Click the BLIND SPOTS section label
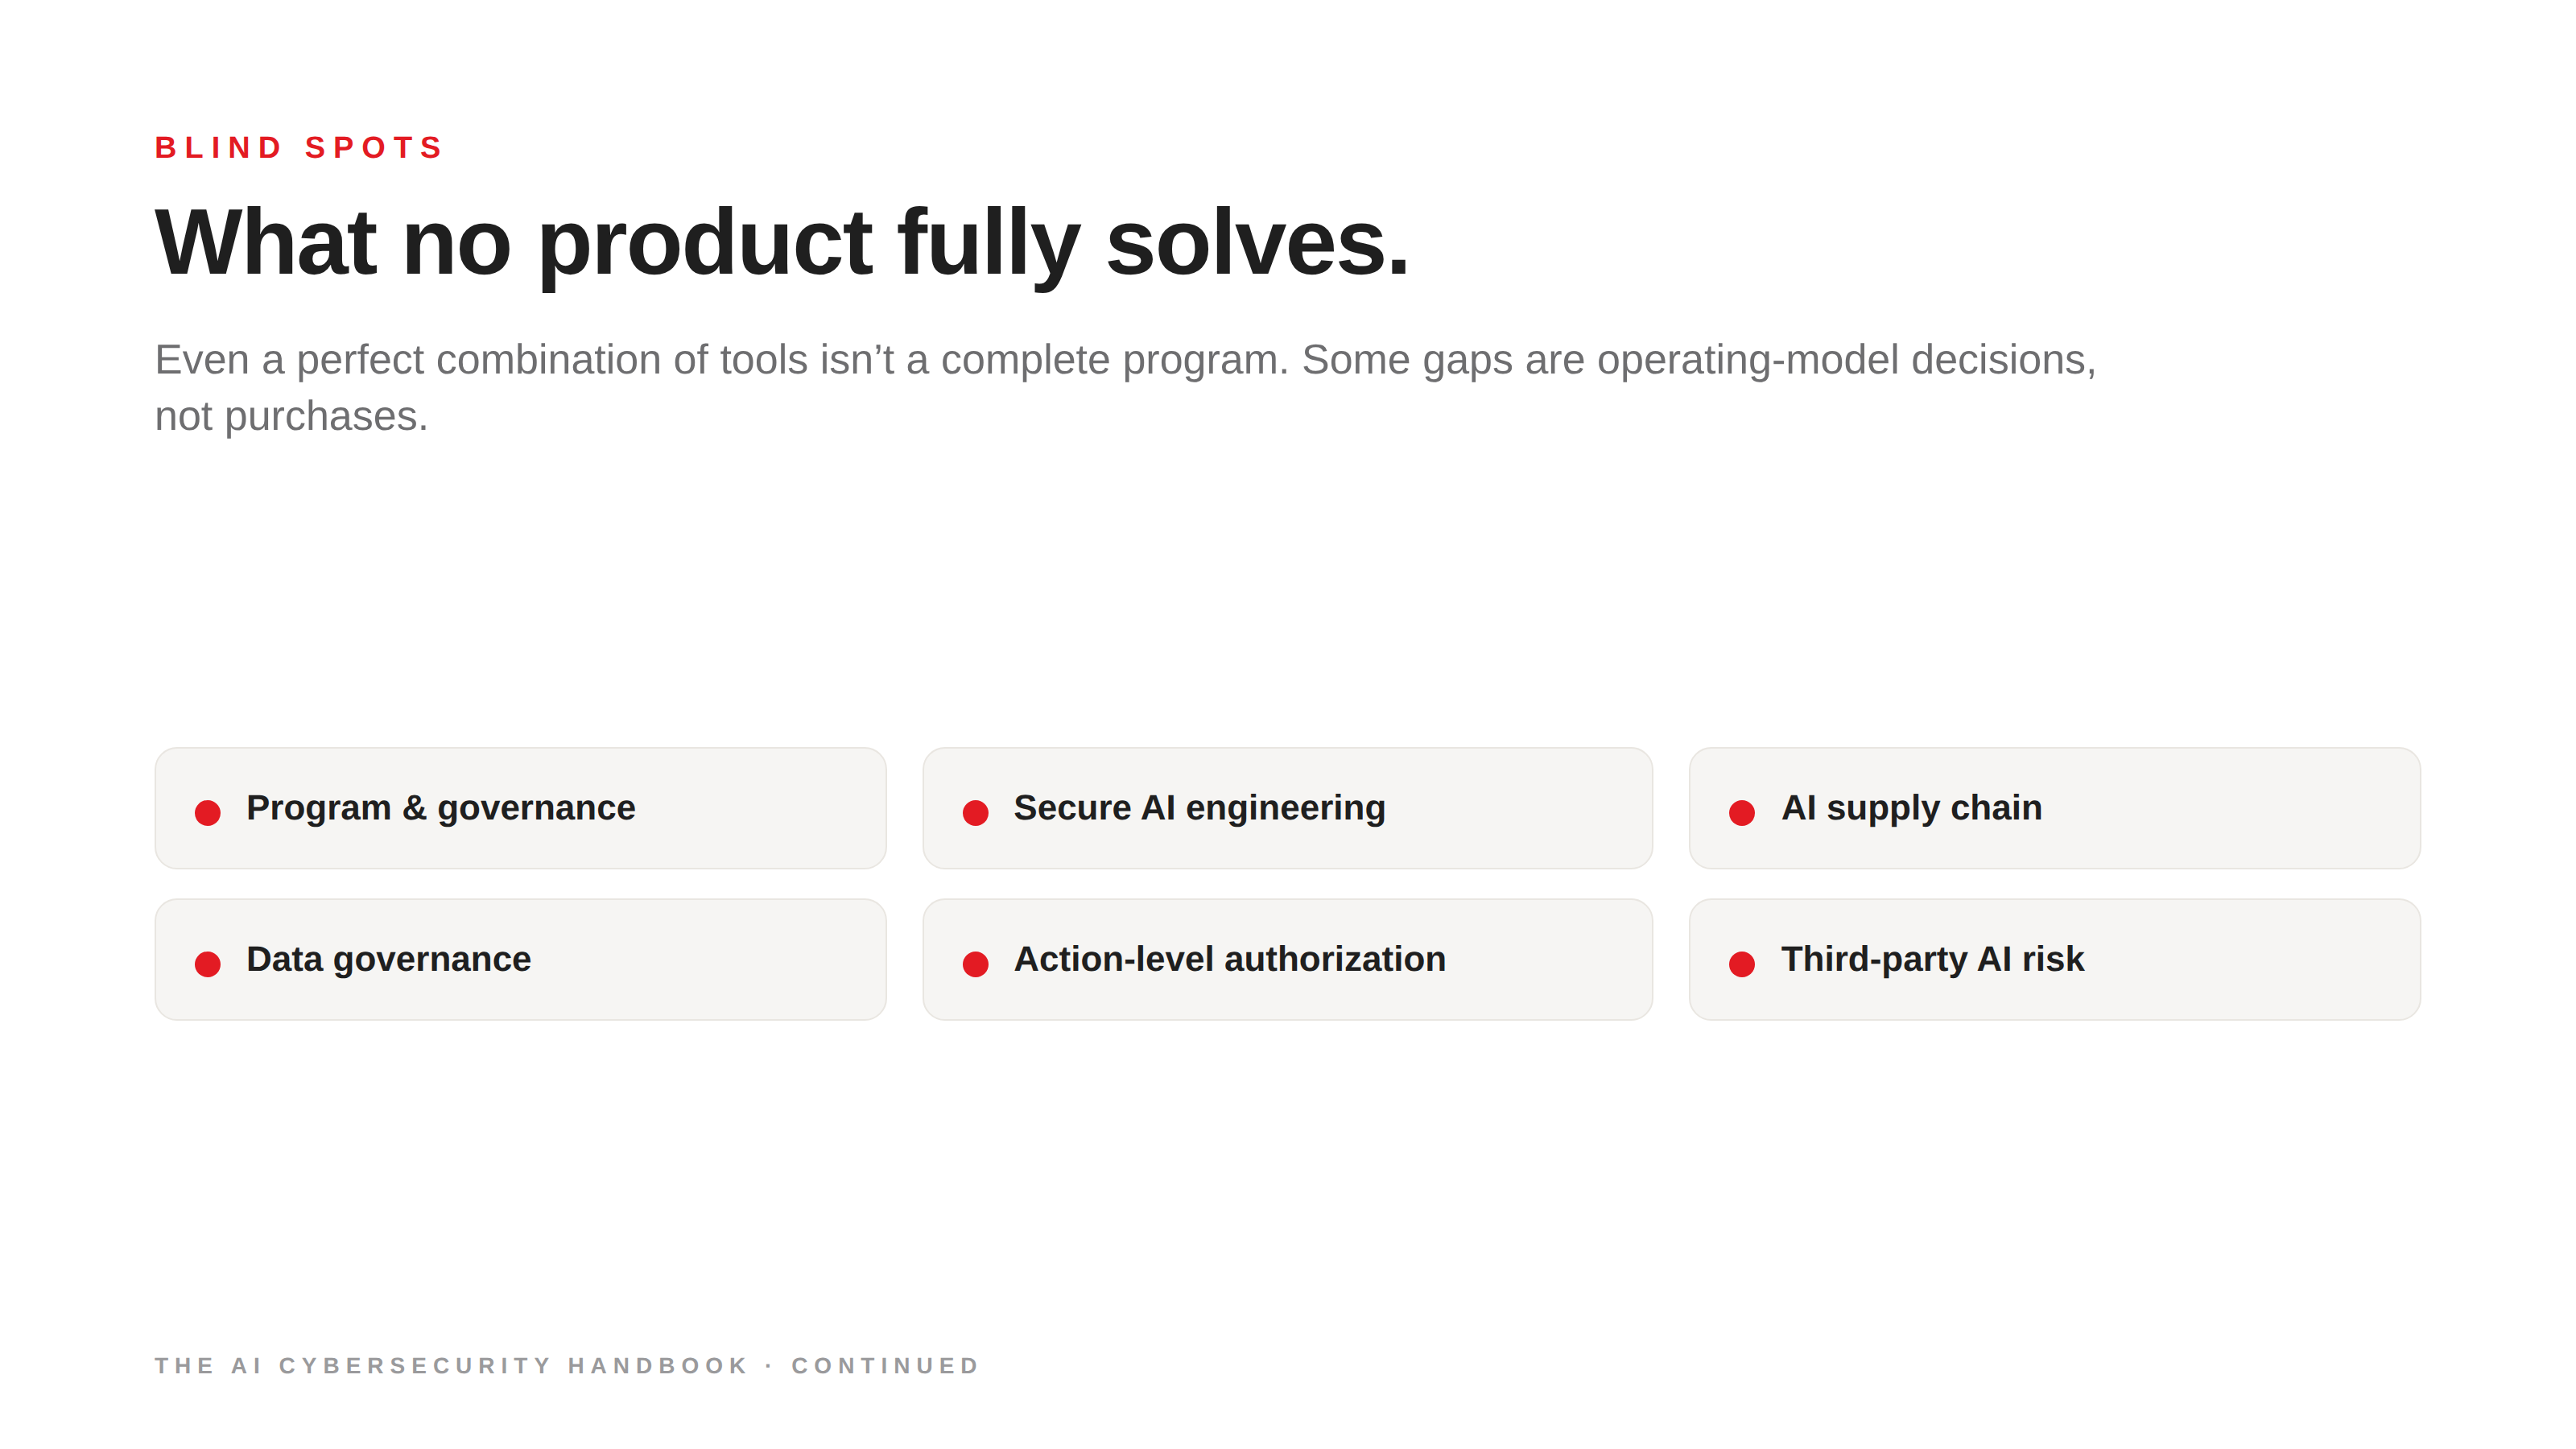 click(298, 148)
